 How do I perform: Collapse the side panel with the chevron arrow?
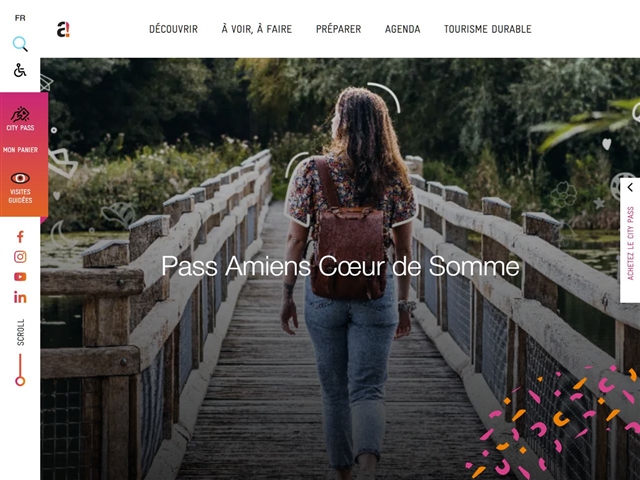630,187
